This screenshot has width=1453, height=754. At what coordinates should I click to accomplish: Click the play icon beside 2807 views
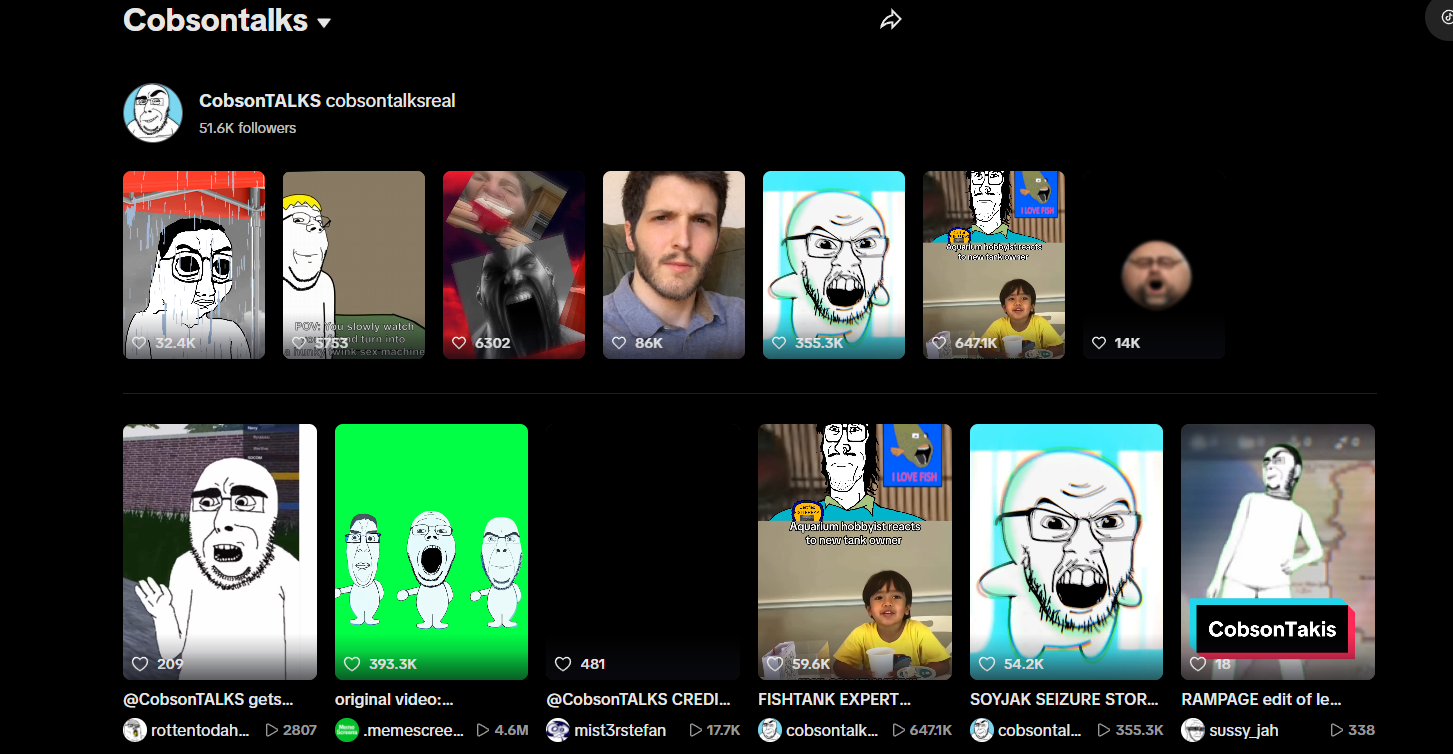click(x=271, y=730)
